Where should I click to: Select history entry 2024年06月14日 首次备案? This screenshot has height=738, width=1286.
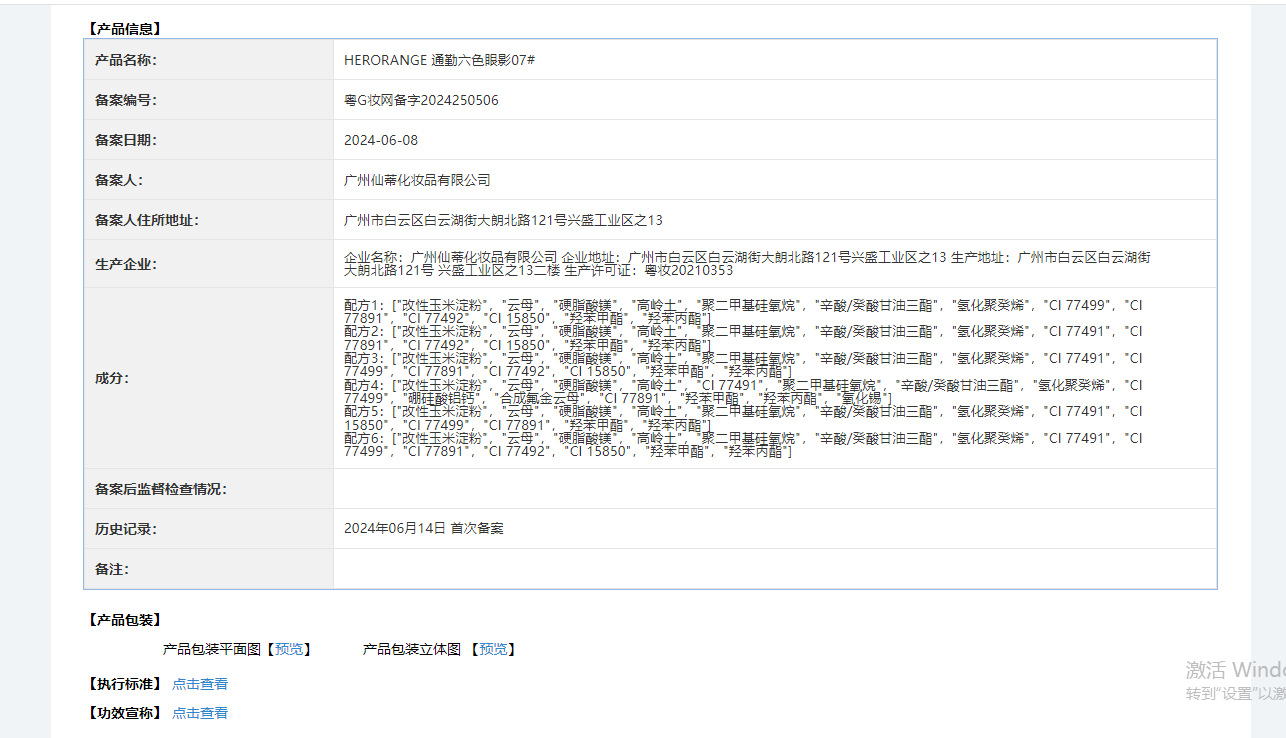point(424,528)
